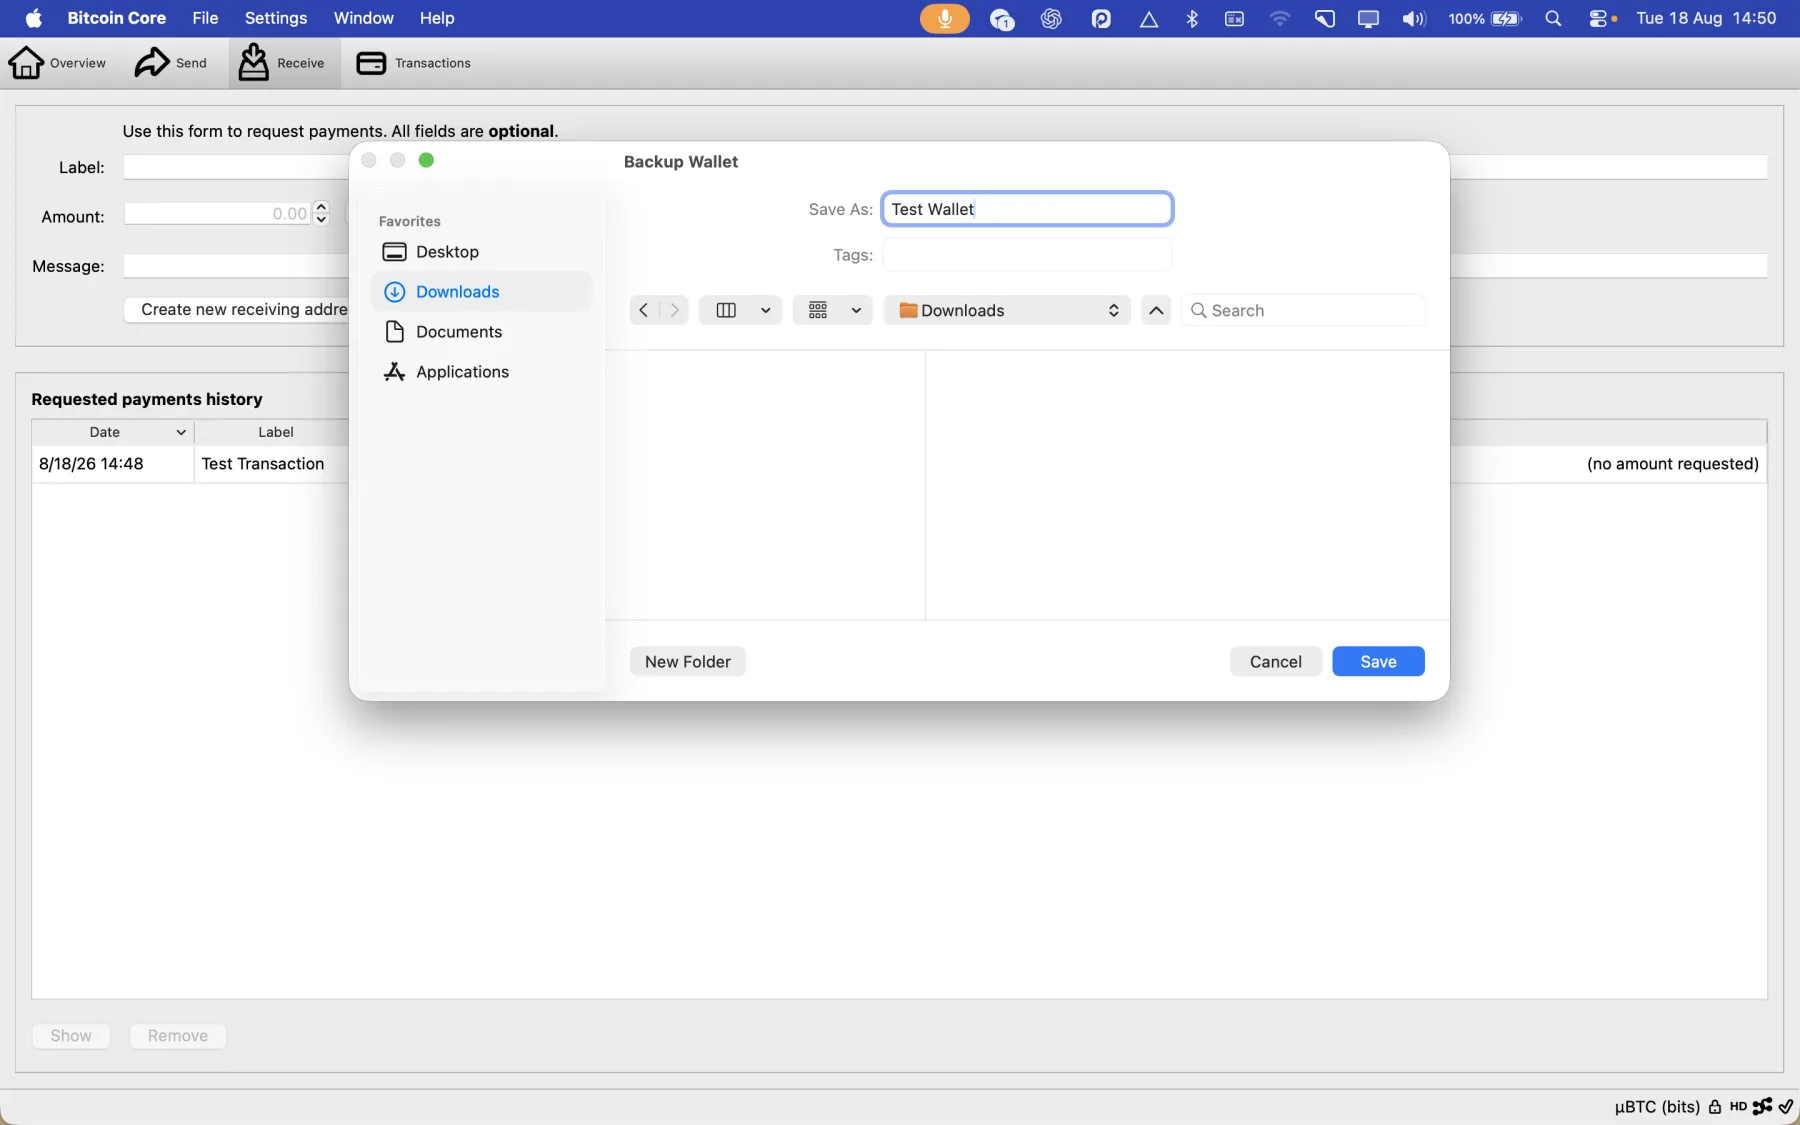Click the wallet encryption lock icon
Screen dimensions: 1800x1125
click(x=1715, y=1106)
